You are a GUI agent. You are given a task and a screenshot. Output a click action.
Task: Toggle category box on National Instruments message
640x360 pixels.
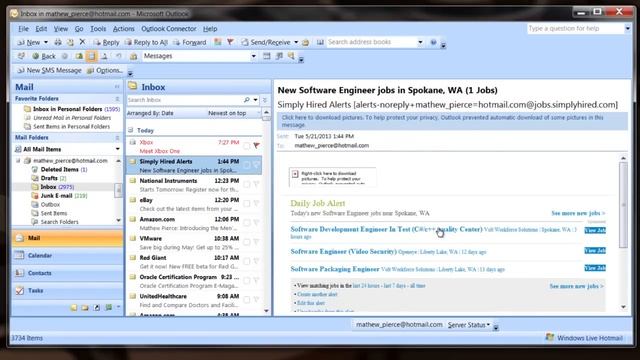pyautogui.click(x=247, y=184)
